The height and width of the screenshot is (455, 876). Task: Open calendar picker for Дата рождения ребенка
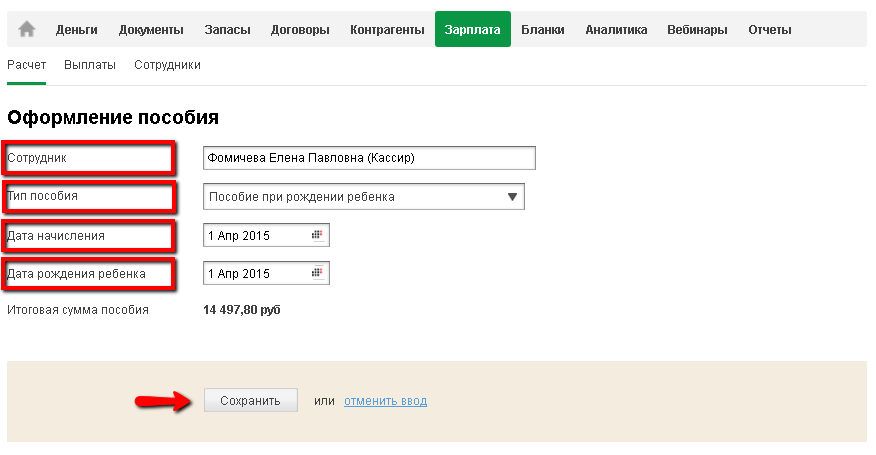[317, 272]
